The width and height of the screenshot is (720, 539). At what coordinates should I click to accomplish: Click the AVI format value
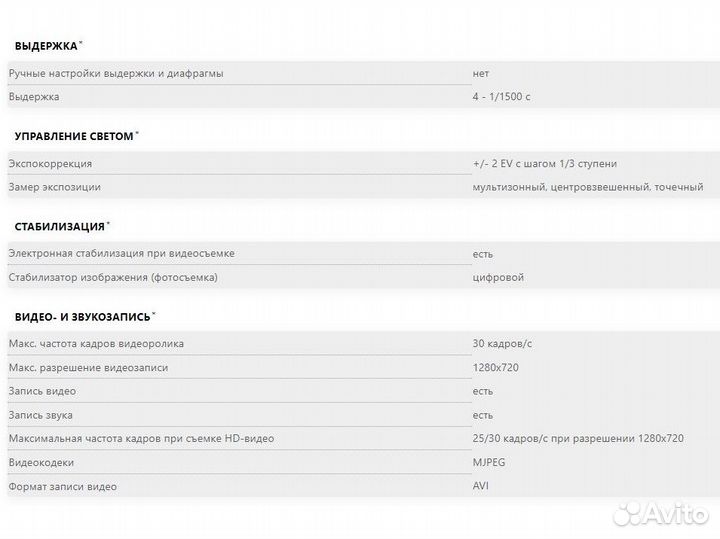(x=481, y=486)
